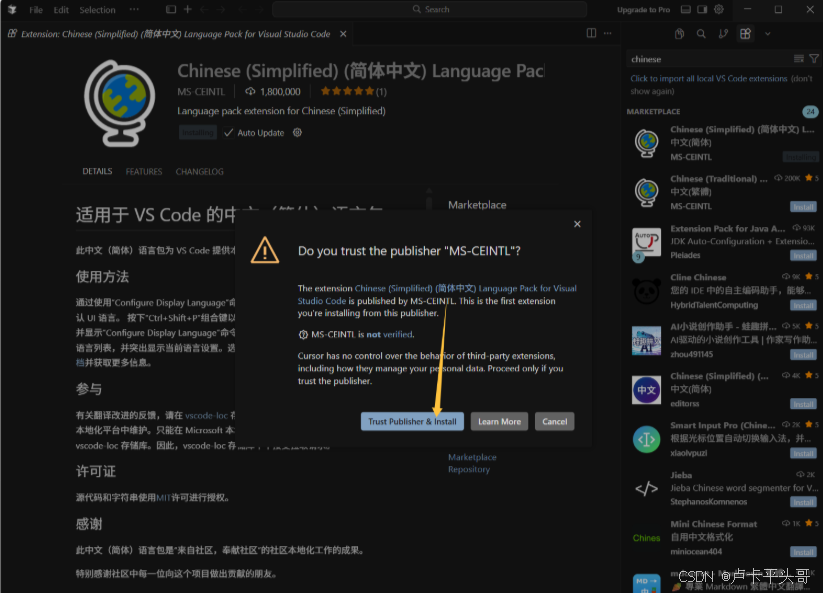Install Smart Input Pro extension

tap(803, 453)
